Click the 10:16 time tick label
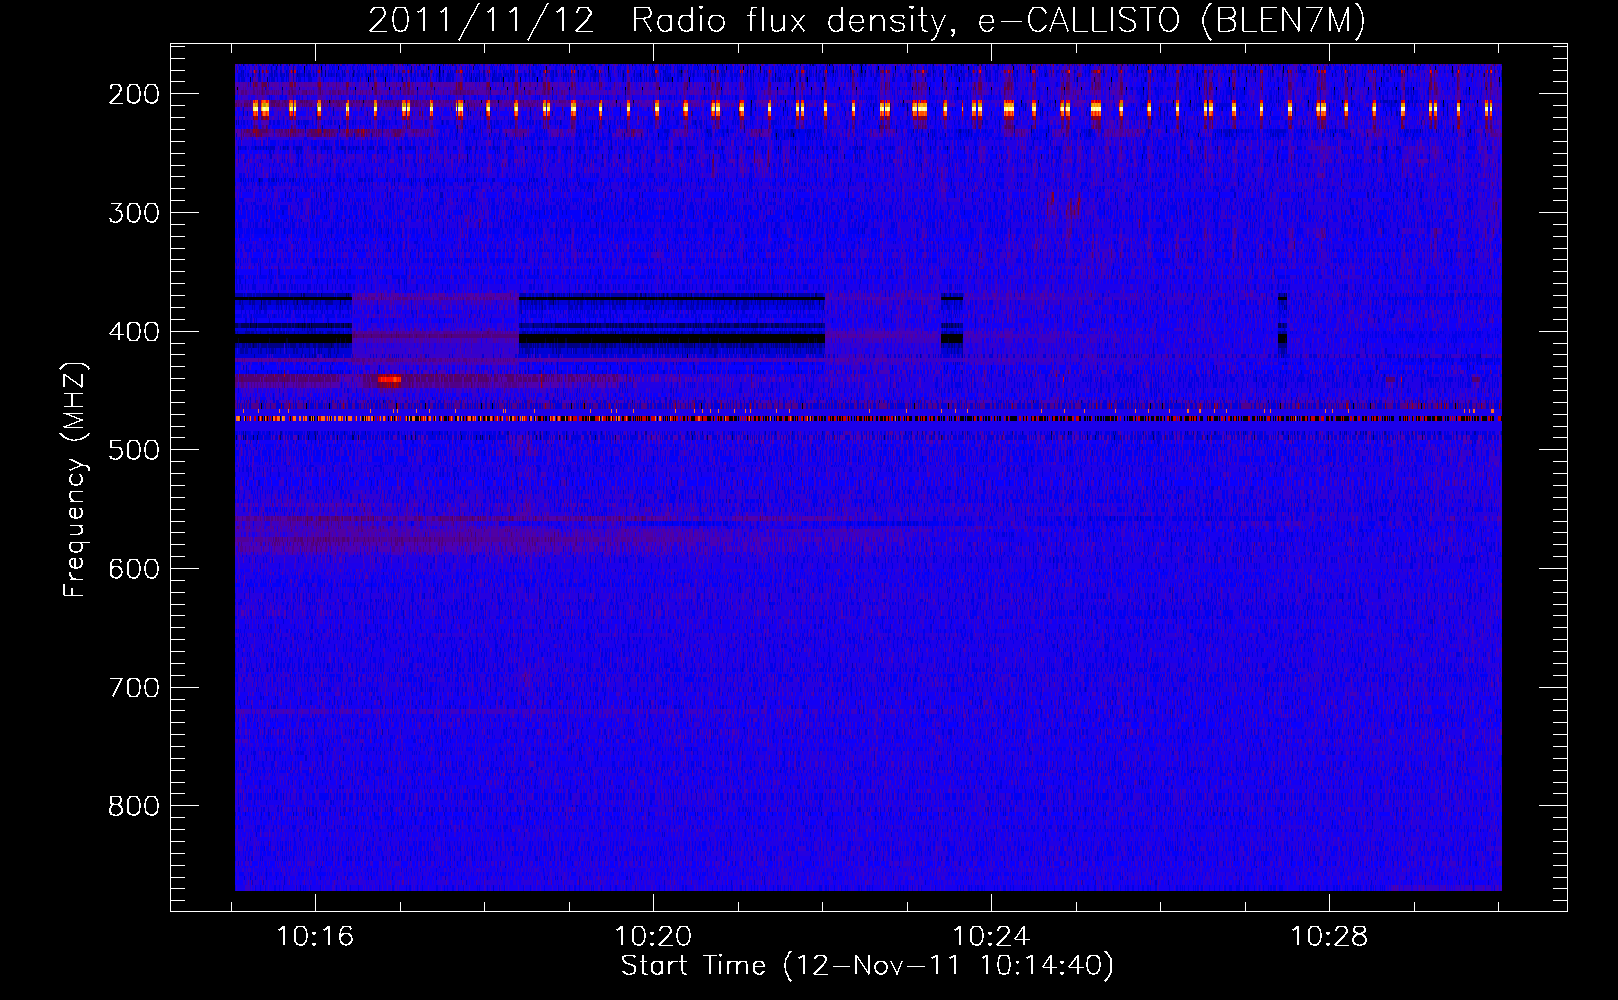1618x1000 pixels. [315, 937]
